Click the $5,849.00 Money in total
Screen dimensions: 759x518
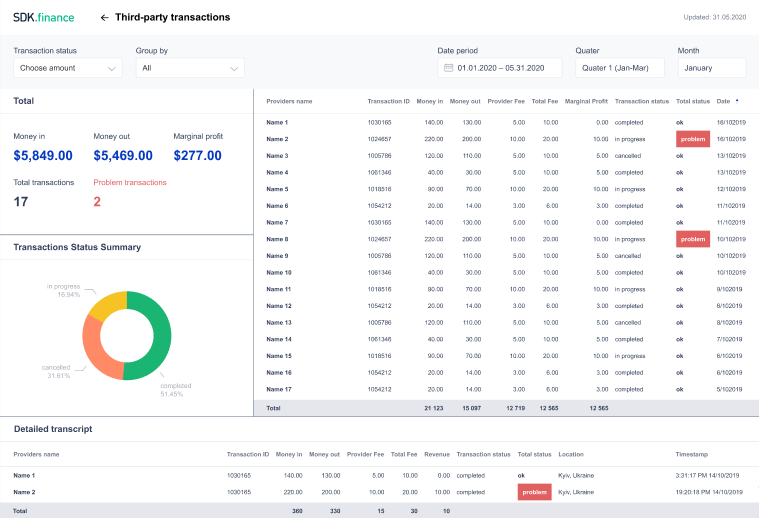pos(43,155)
